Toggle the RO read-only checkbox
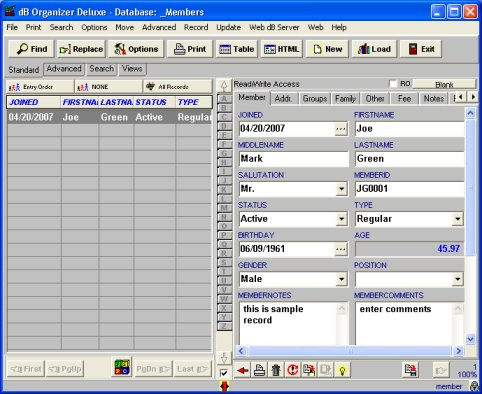 (x=393, y=84)
